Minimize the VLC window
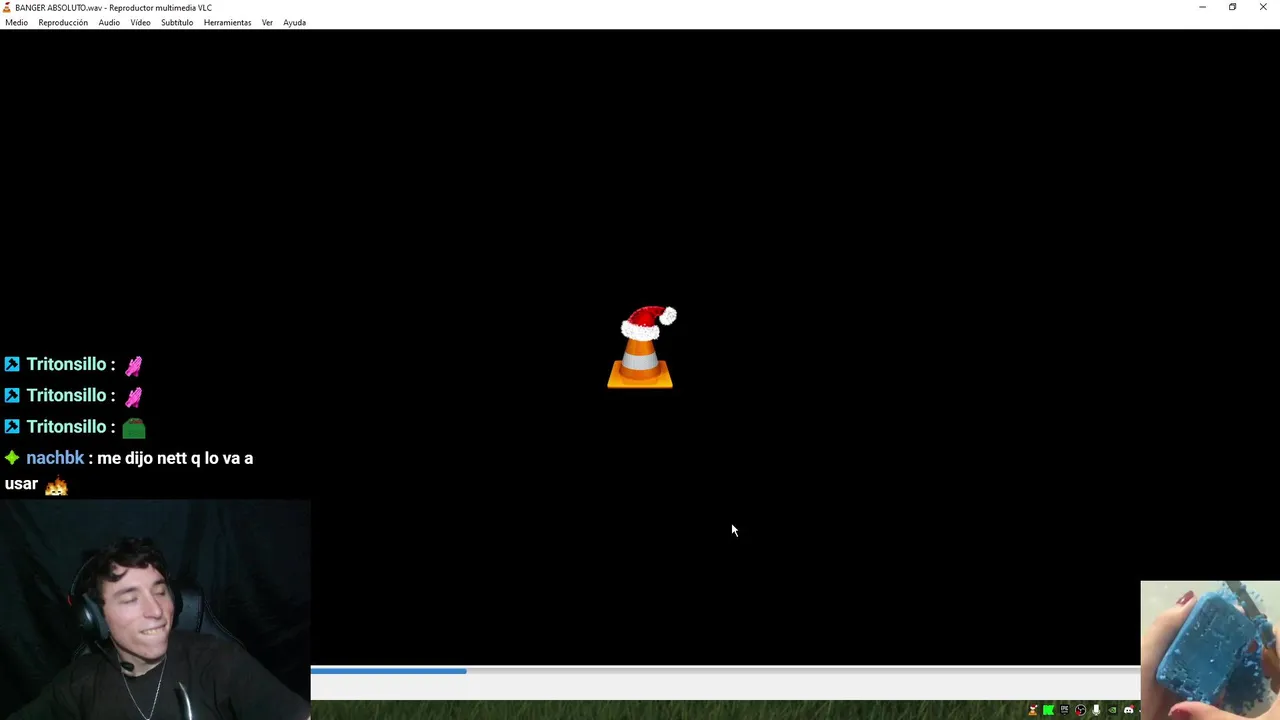Screen dimensions: 1280x720 pos(1202,7)
